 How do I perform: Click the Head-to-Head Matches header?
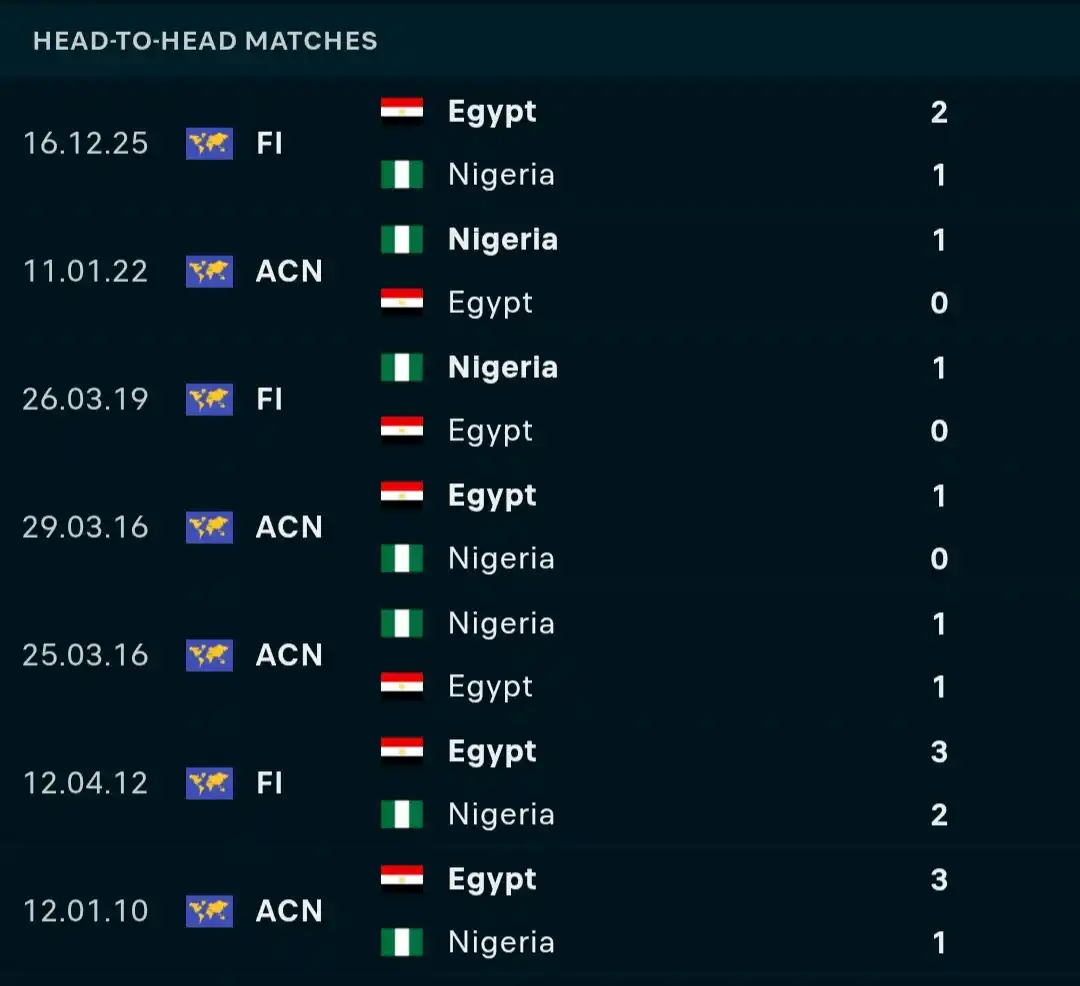205,41
